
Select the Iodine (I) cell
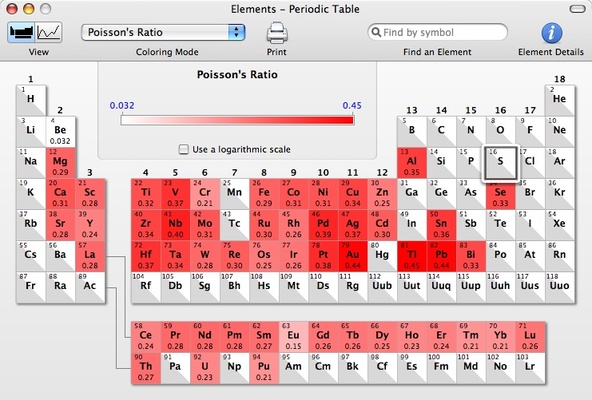[530, 225]
